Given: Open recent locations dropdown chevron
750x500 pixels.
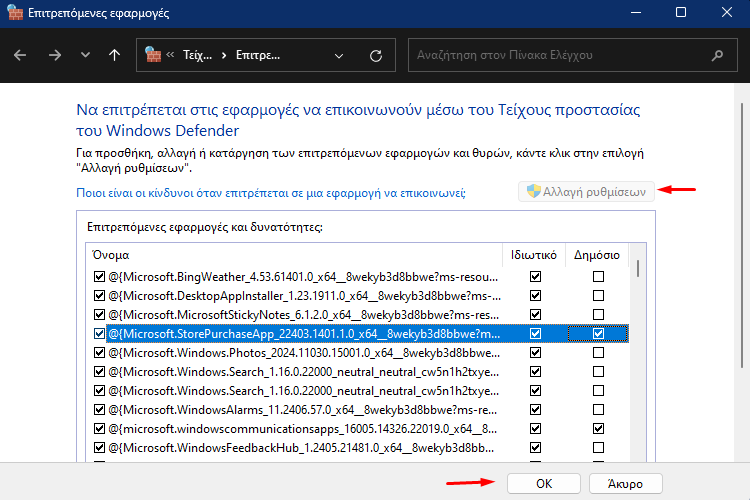Looking at the screenshot, I should pos(85,55).
